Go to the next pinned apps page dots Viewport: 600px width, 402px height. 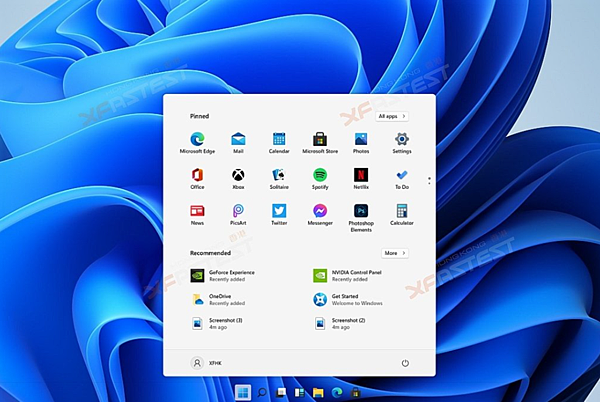[x=429, y=181]
